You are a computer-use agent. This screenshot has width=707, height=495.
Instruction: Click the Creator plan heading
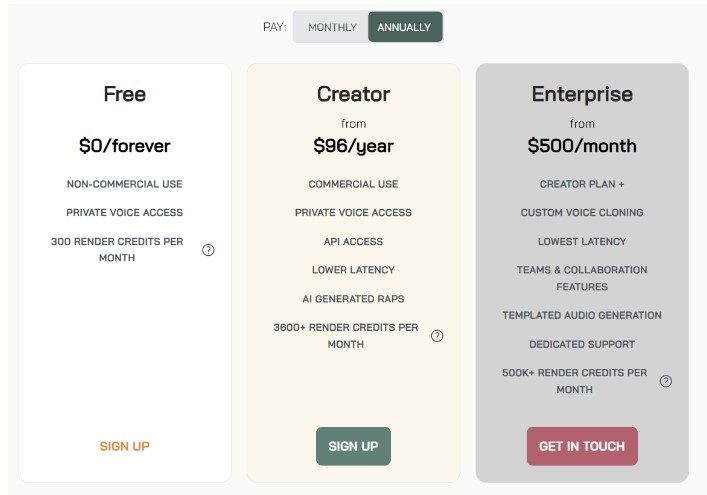pos(353,94)
